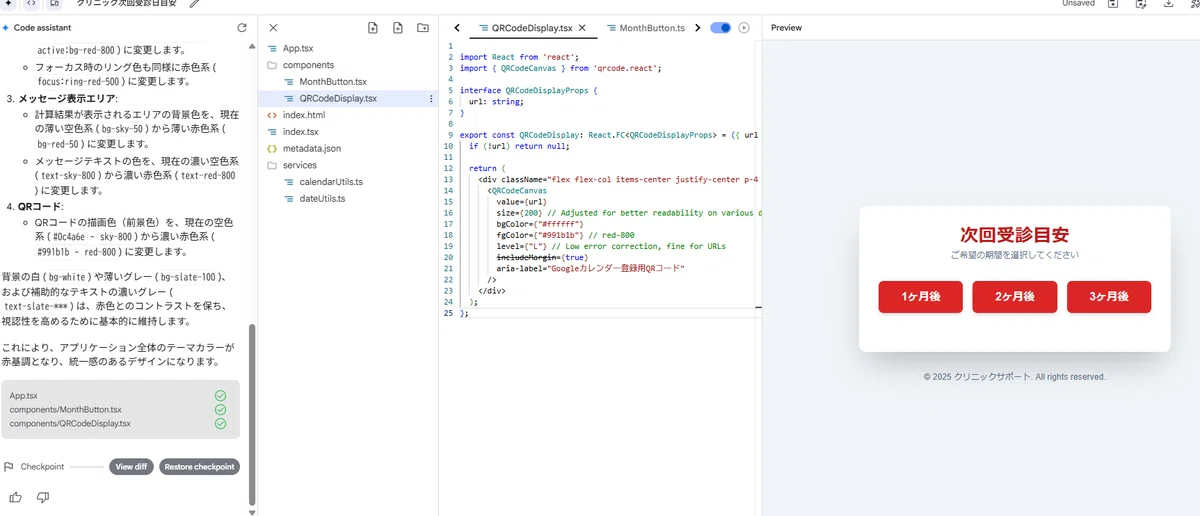The width and height of the screenshot is (1200, 516).
Task: Click the Unsaved status label
Action: coord(1078,4)
